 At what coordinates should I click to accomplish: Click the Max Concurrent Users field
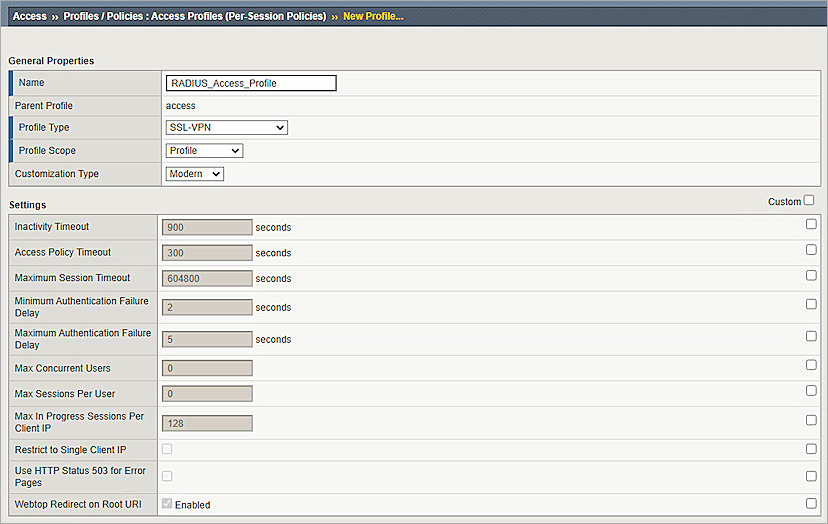(207, 368)
